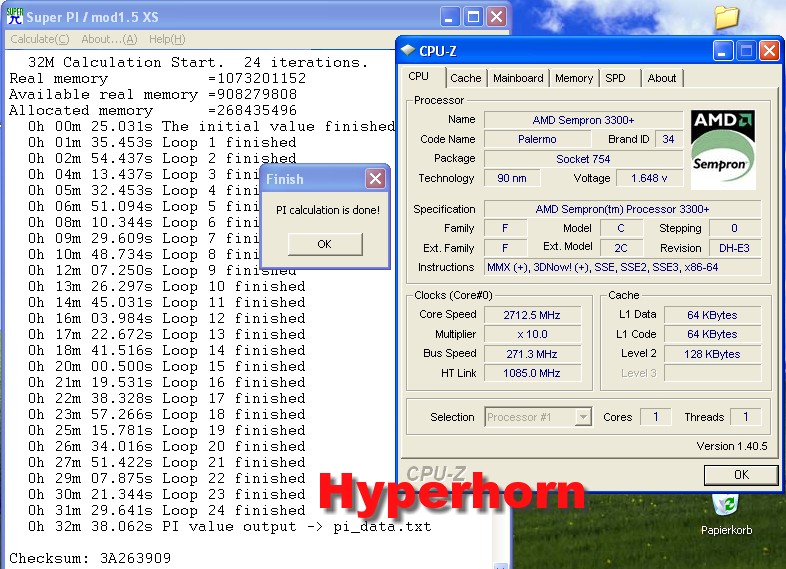This screenshot has width=786, height=569.
Task: Click the 'Checksum: 3A263909' line
Action: click(x=90, y=558)
